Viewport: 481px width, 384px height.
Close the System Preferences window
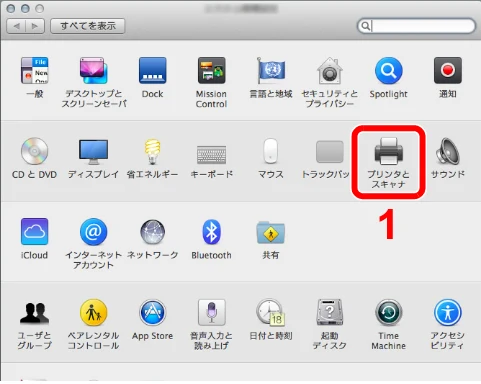[11, 8]
